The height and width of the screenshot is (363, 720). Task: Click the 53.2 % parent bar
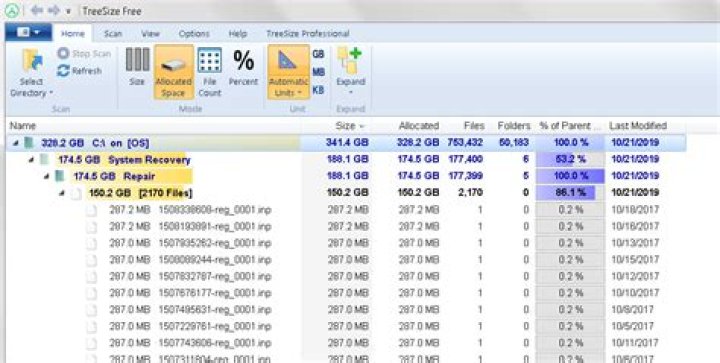coord(570,159)
